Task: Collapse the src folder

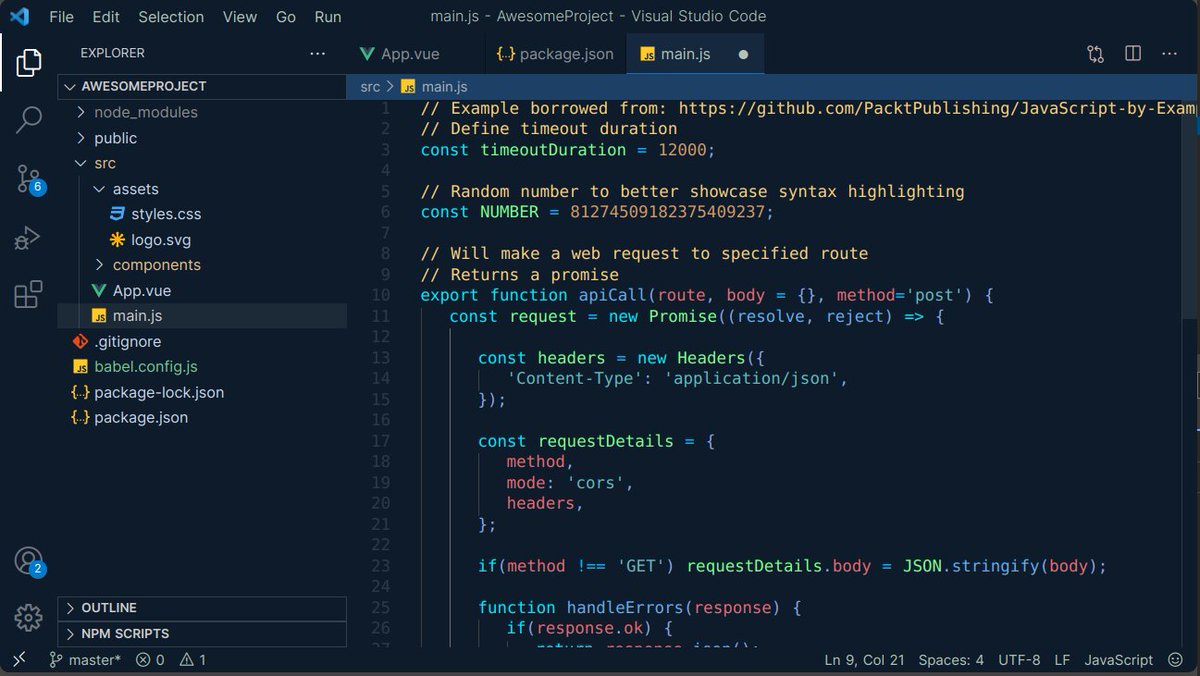Action: [202, 163]
